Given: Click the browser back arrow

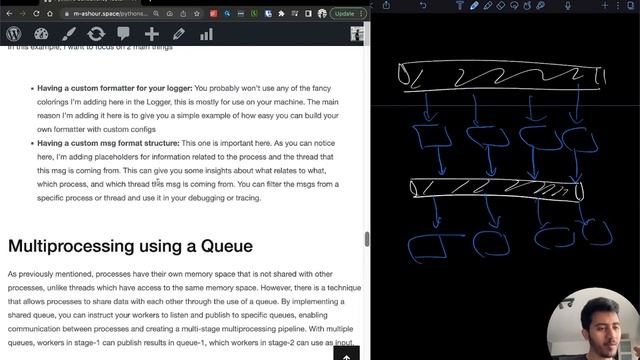Looking at the screenshot, I should [9, 13].
